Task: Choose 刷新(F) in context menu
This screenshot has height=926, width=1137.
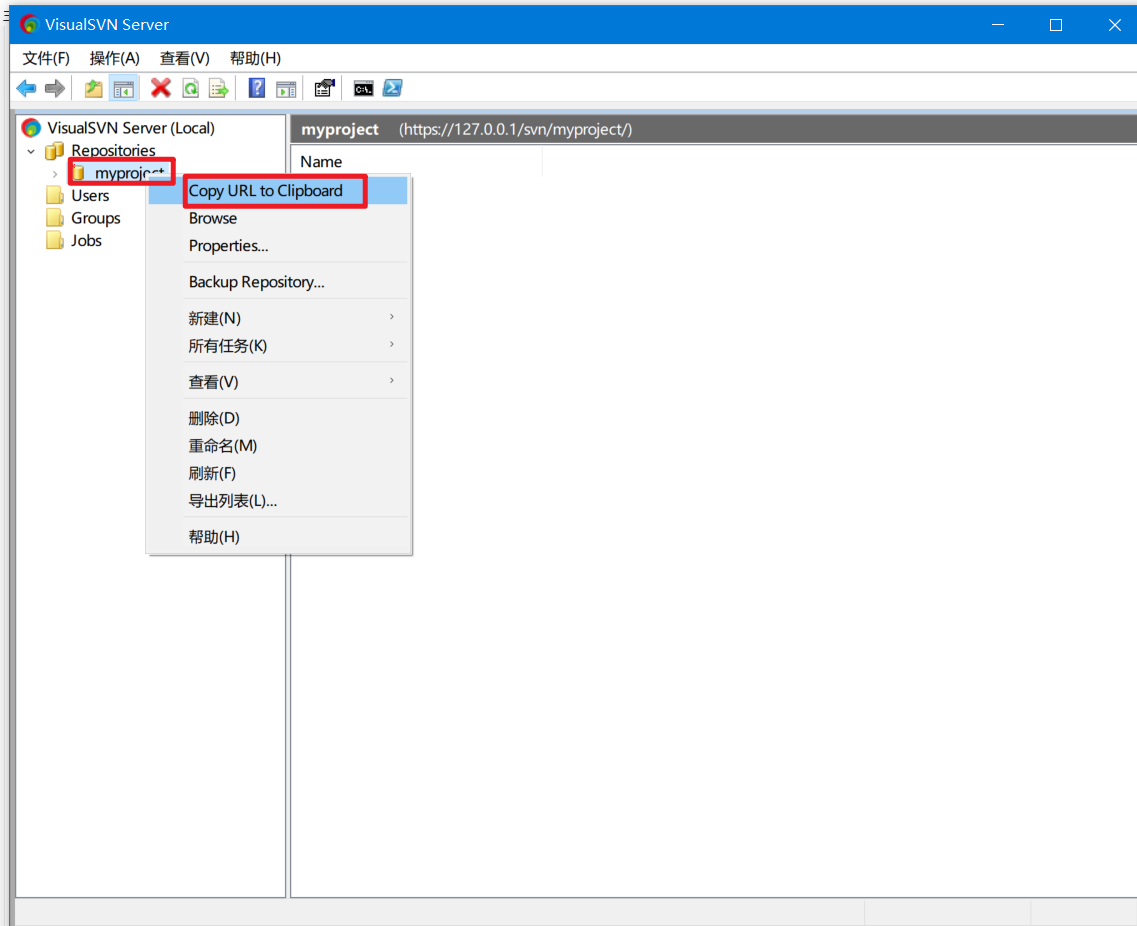Action: tap(278, 474)
